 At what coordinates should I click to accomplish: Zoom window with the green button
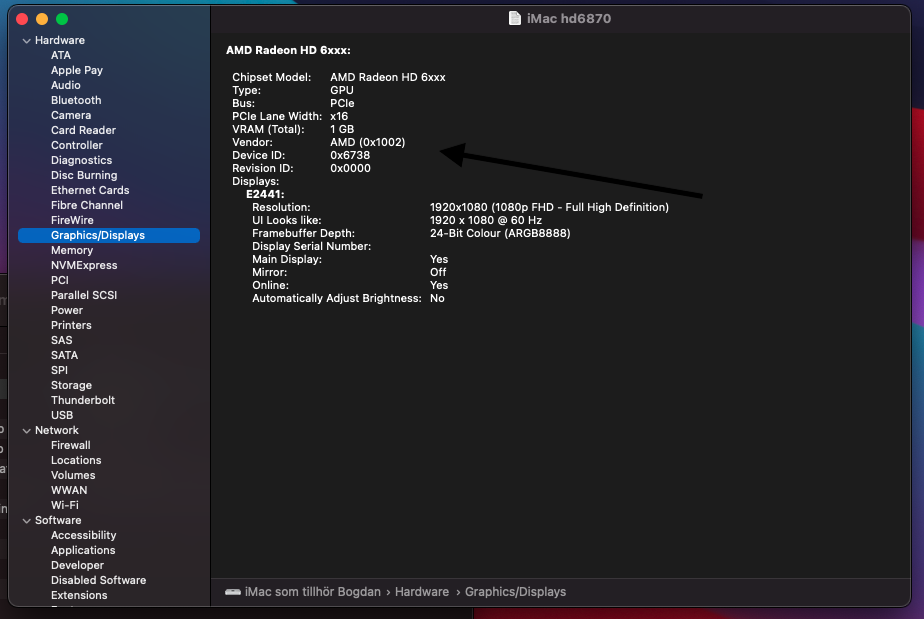[62, 19]
